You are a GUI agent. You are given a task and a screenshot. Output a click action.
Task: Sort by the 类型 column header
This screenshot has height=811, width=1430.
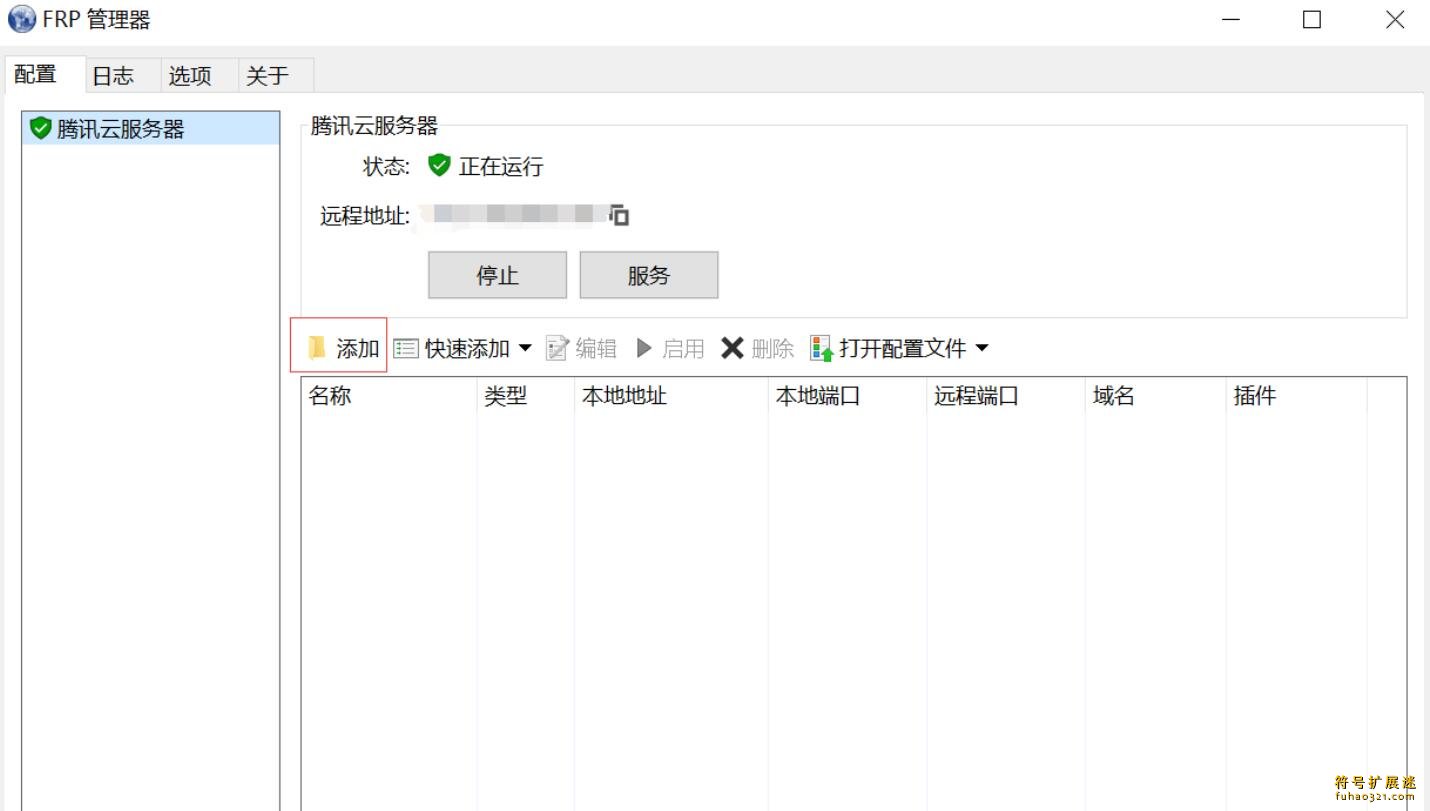[x=526, y=396]
